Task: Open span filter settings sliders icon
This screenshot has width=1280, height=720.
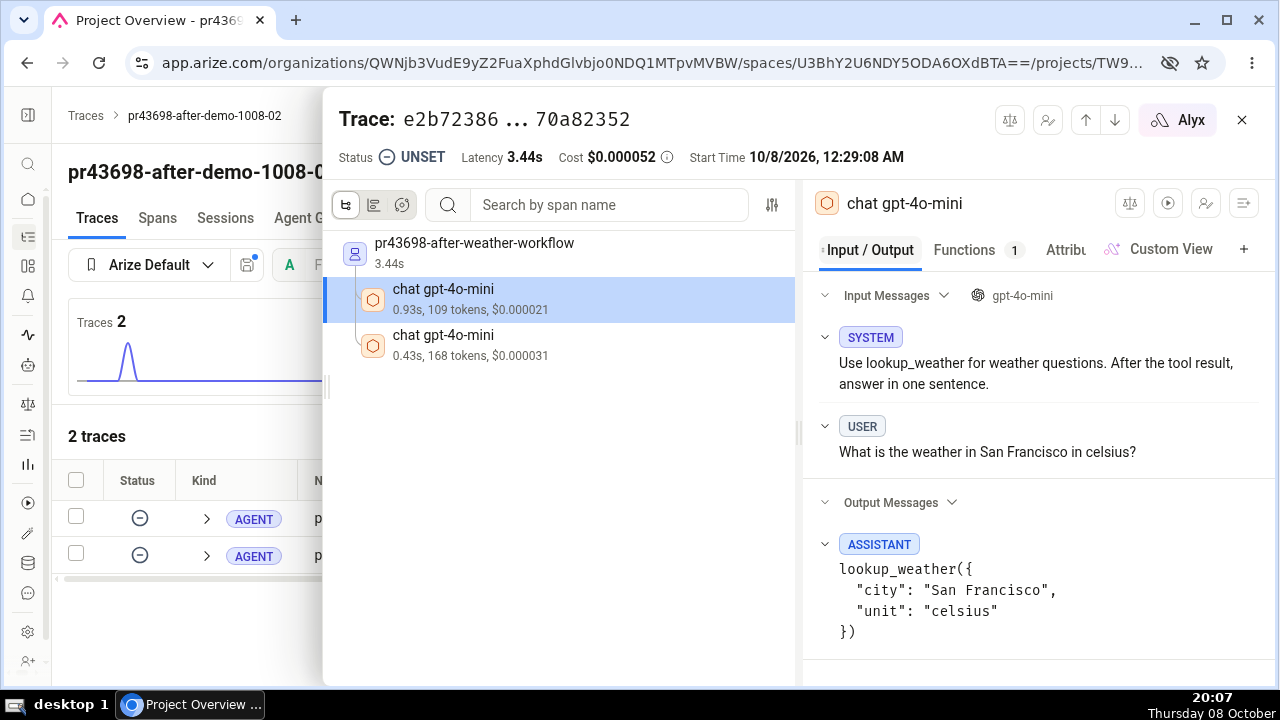Action: [772, 205]
